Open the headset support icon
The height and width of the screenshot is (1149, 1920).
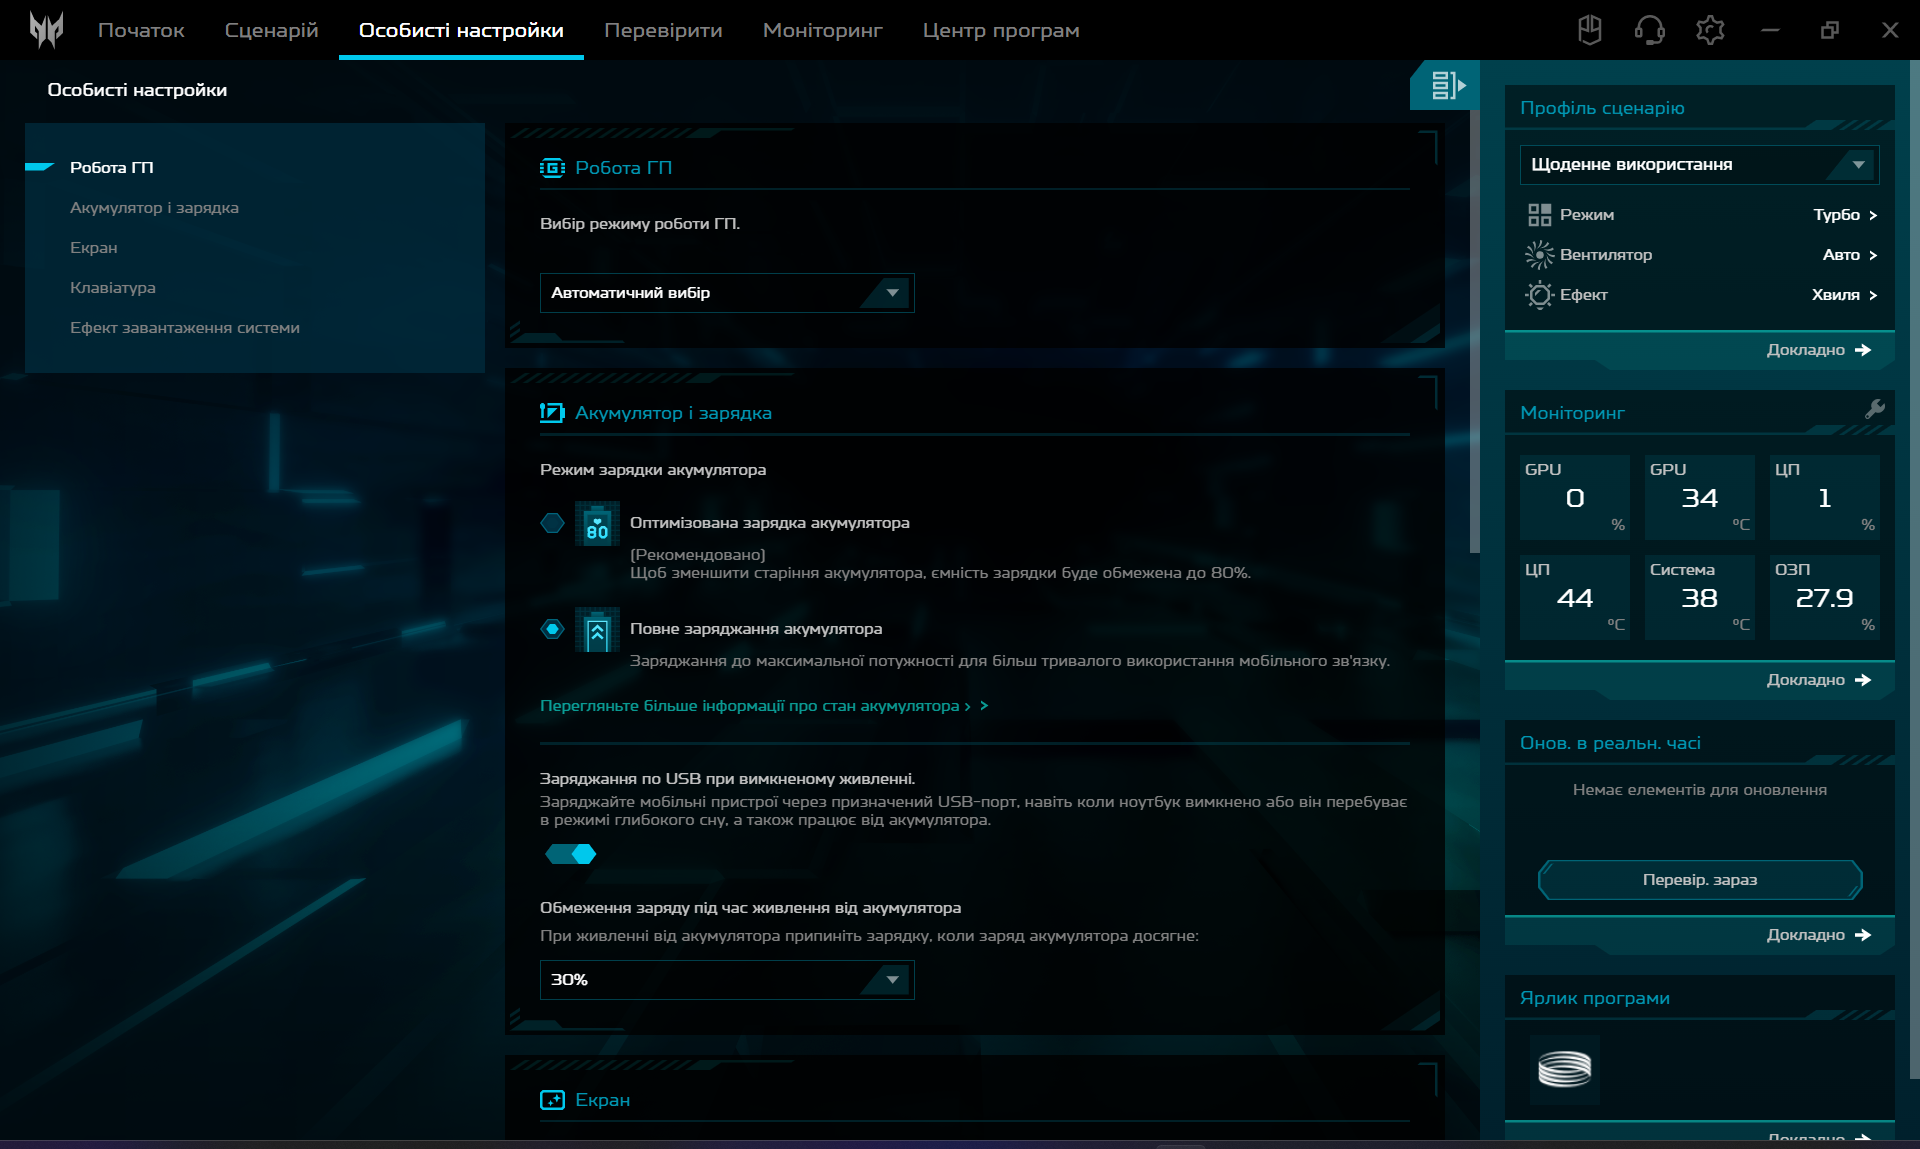(x=1649, y=30)
